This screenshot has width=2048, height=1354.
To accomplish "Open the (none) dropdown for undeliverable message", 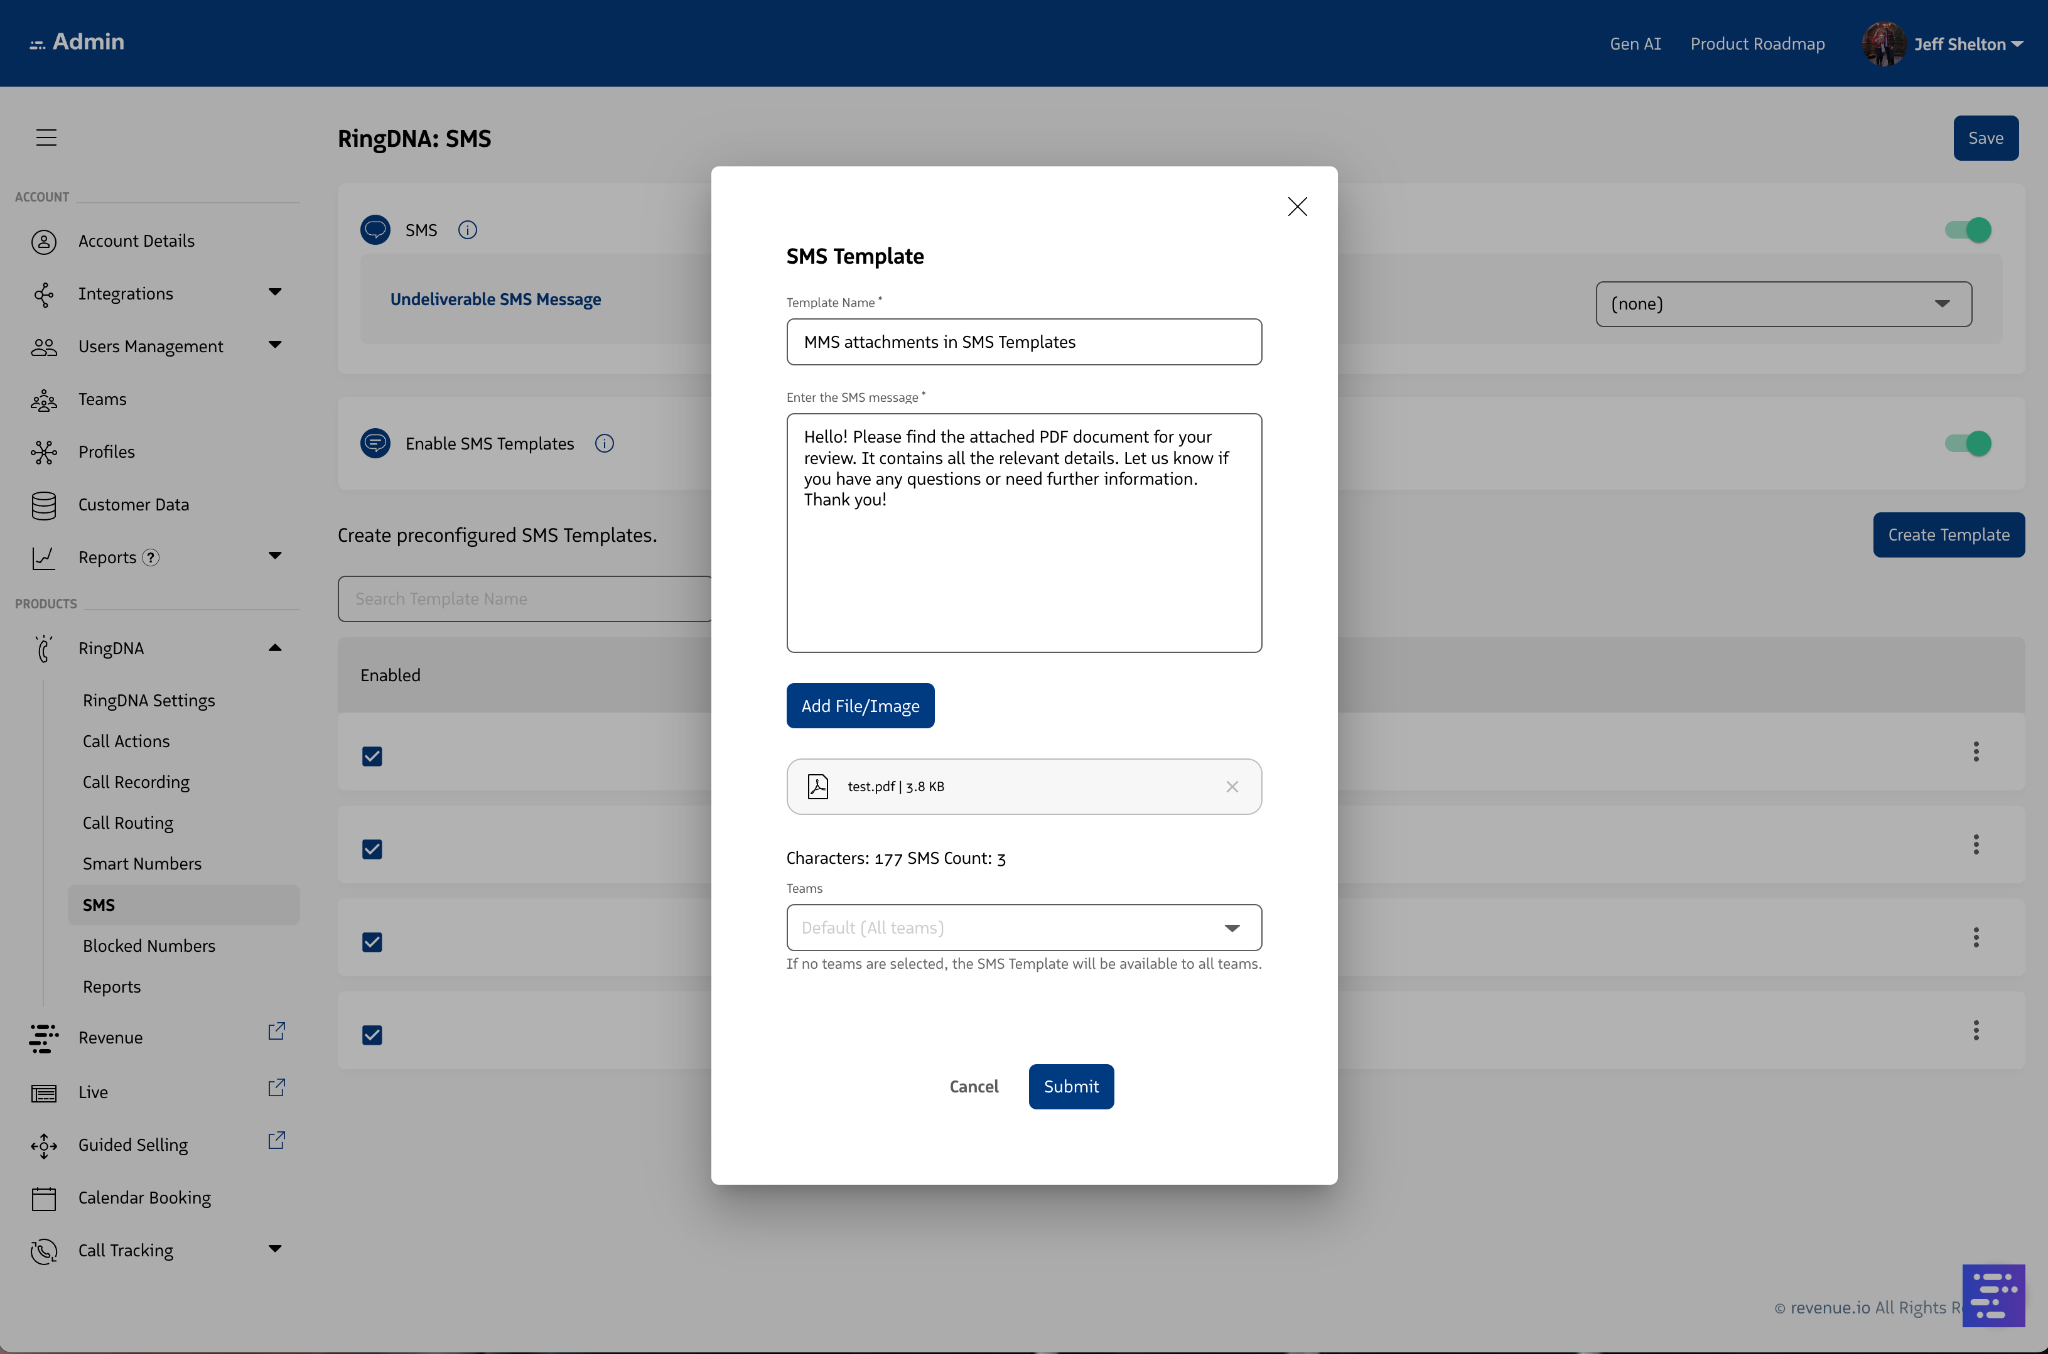I will pos(1781,303).
